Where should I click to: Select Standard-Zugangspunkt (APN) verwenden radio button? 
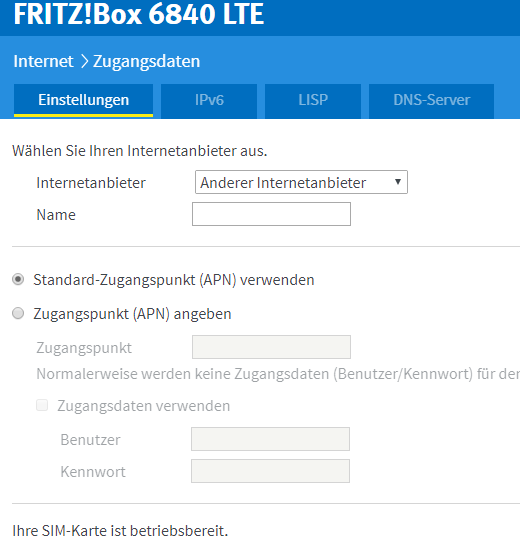point(18,280)
